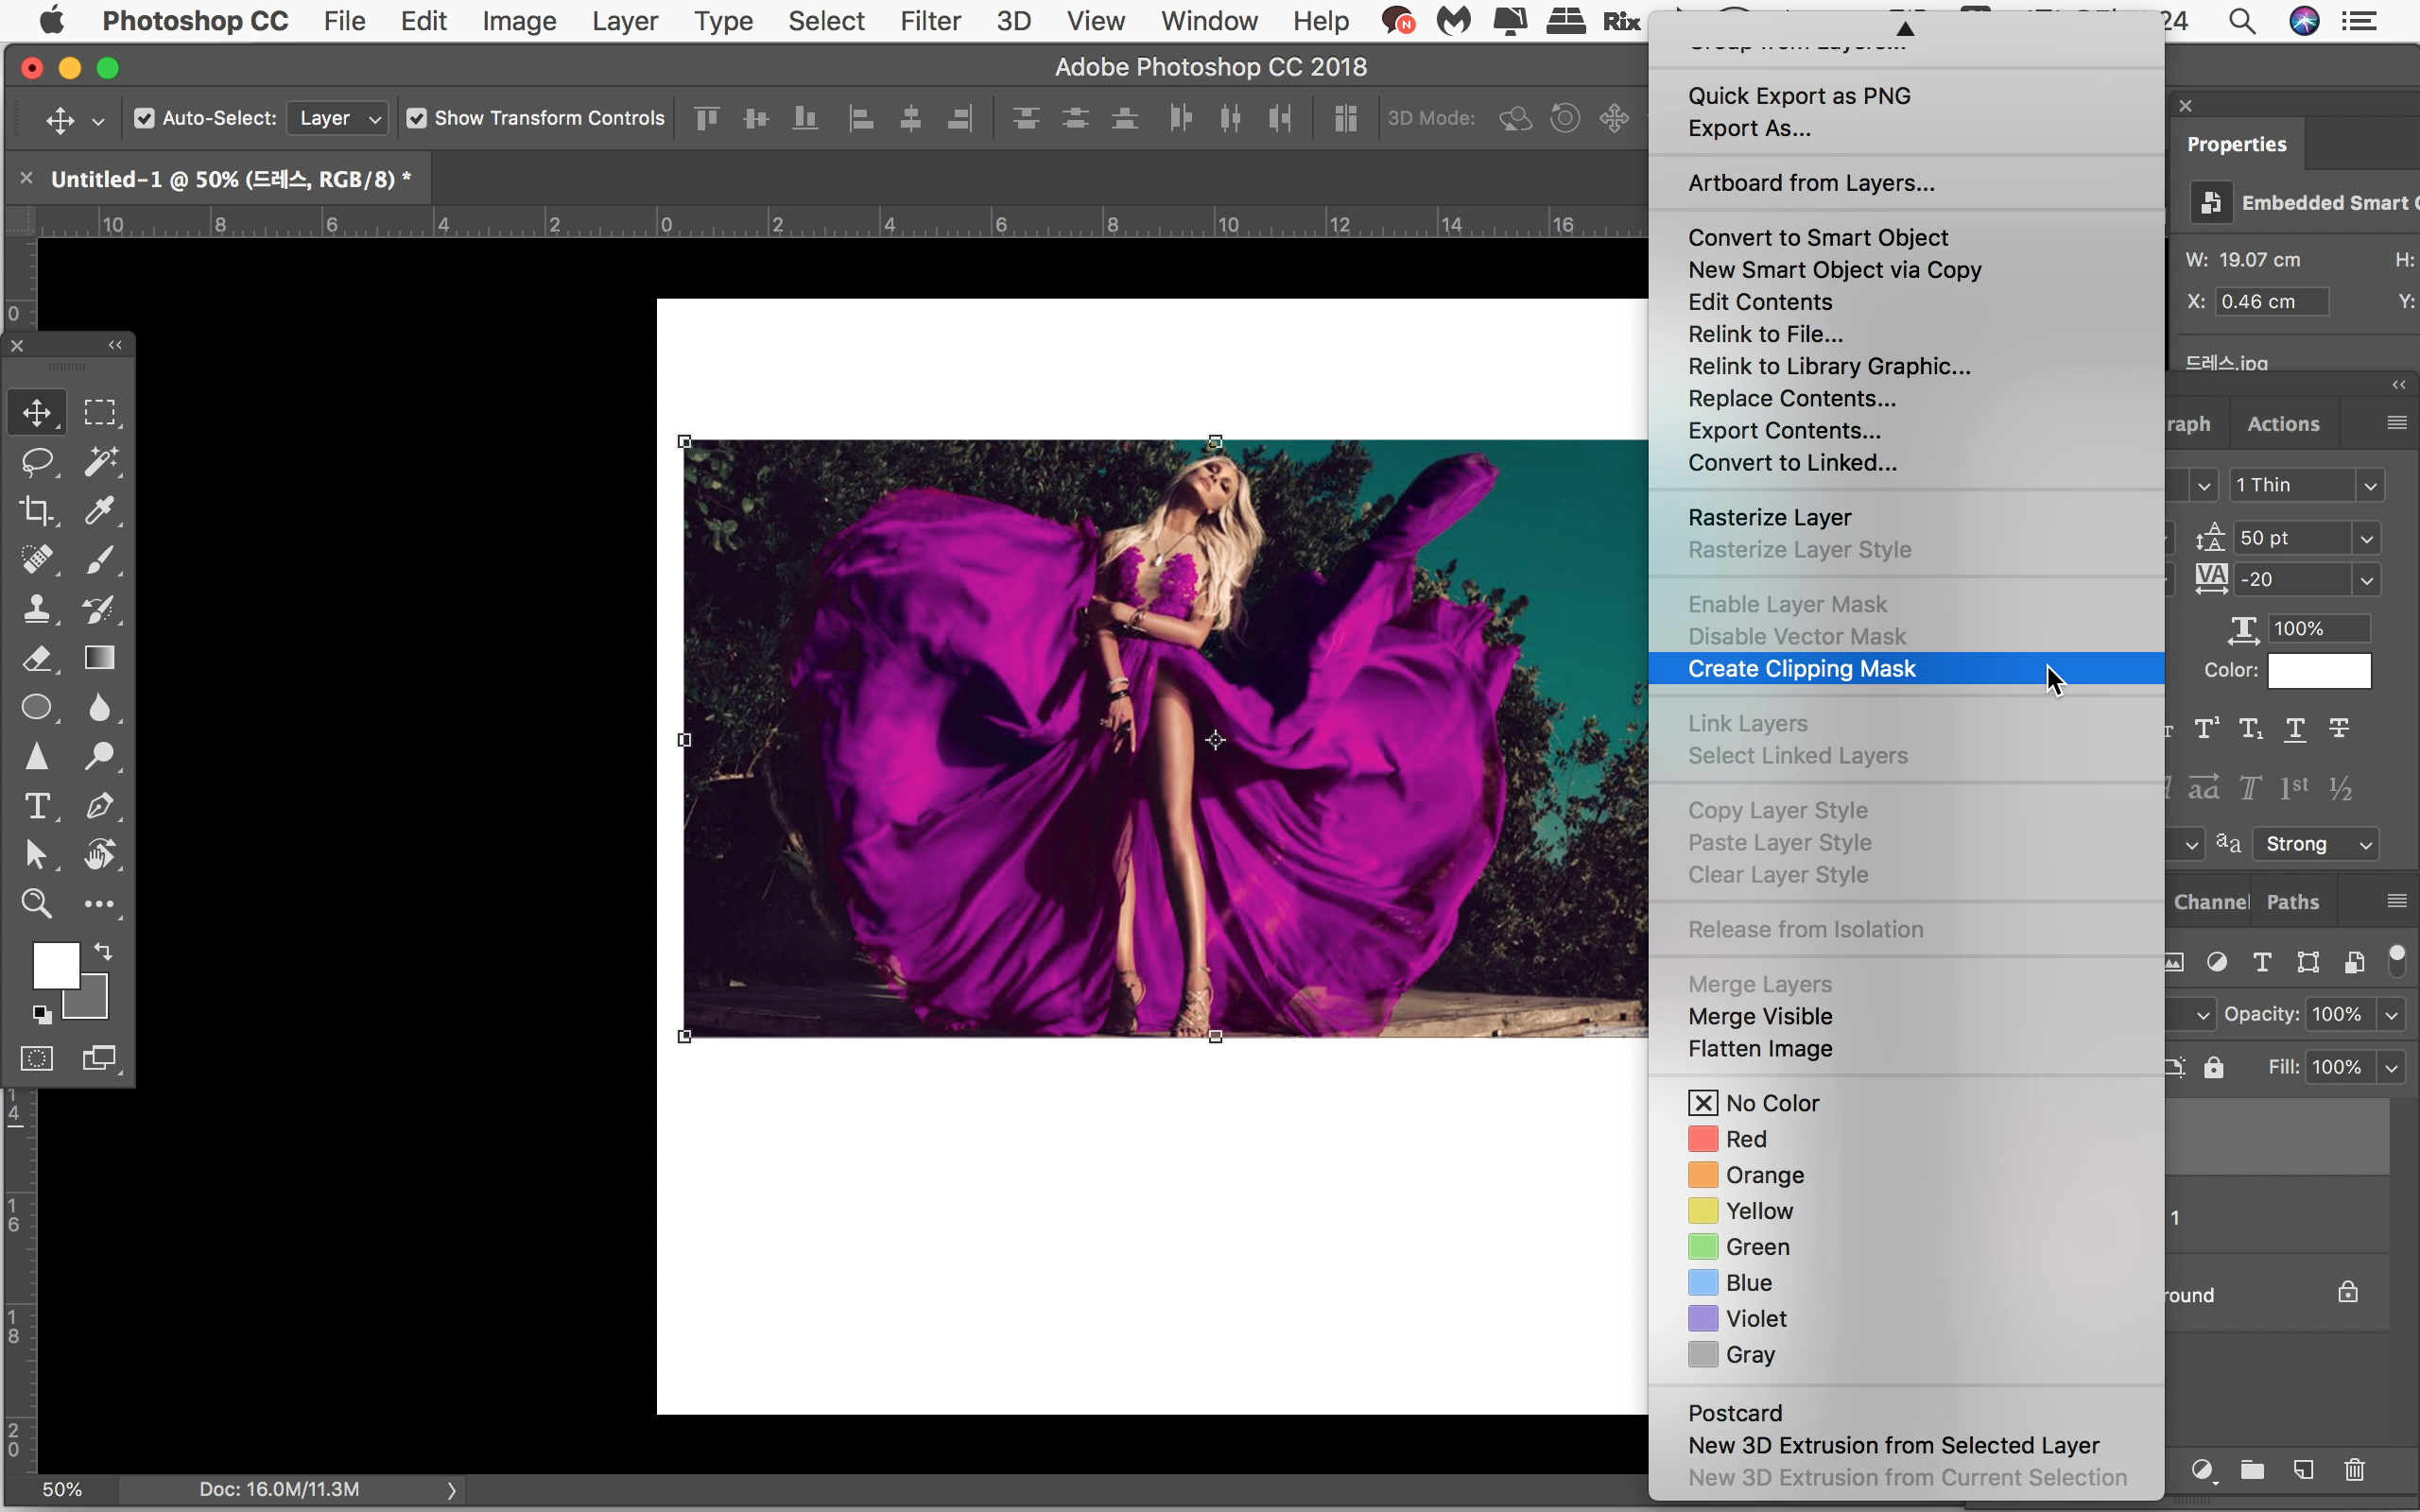Uncheck the Auto-Select checkbox
2420x1512 pixels.
[144, 119]
